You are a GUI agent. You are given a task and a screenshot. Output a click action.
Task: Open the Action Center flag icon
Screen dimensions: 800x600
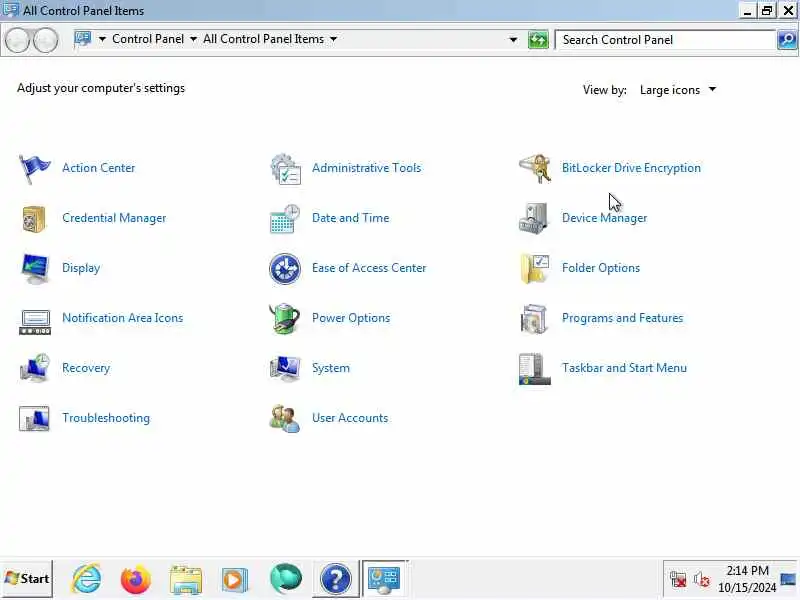click(34, 168)
